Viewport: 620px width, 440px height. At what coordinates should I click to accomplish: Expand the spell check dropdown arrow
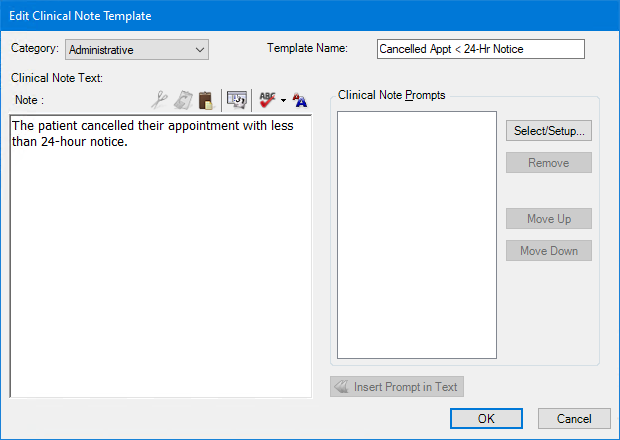283,101
